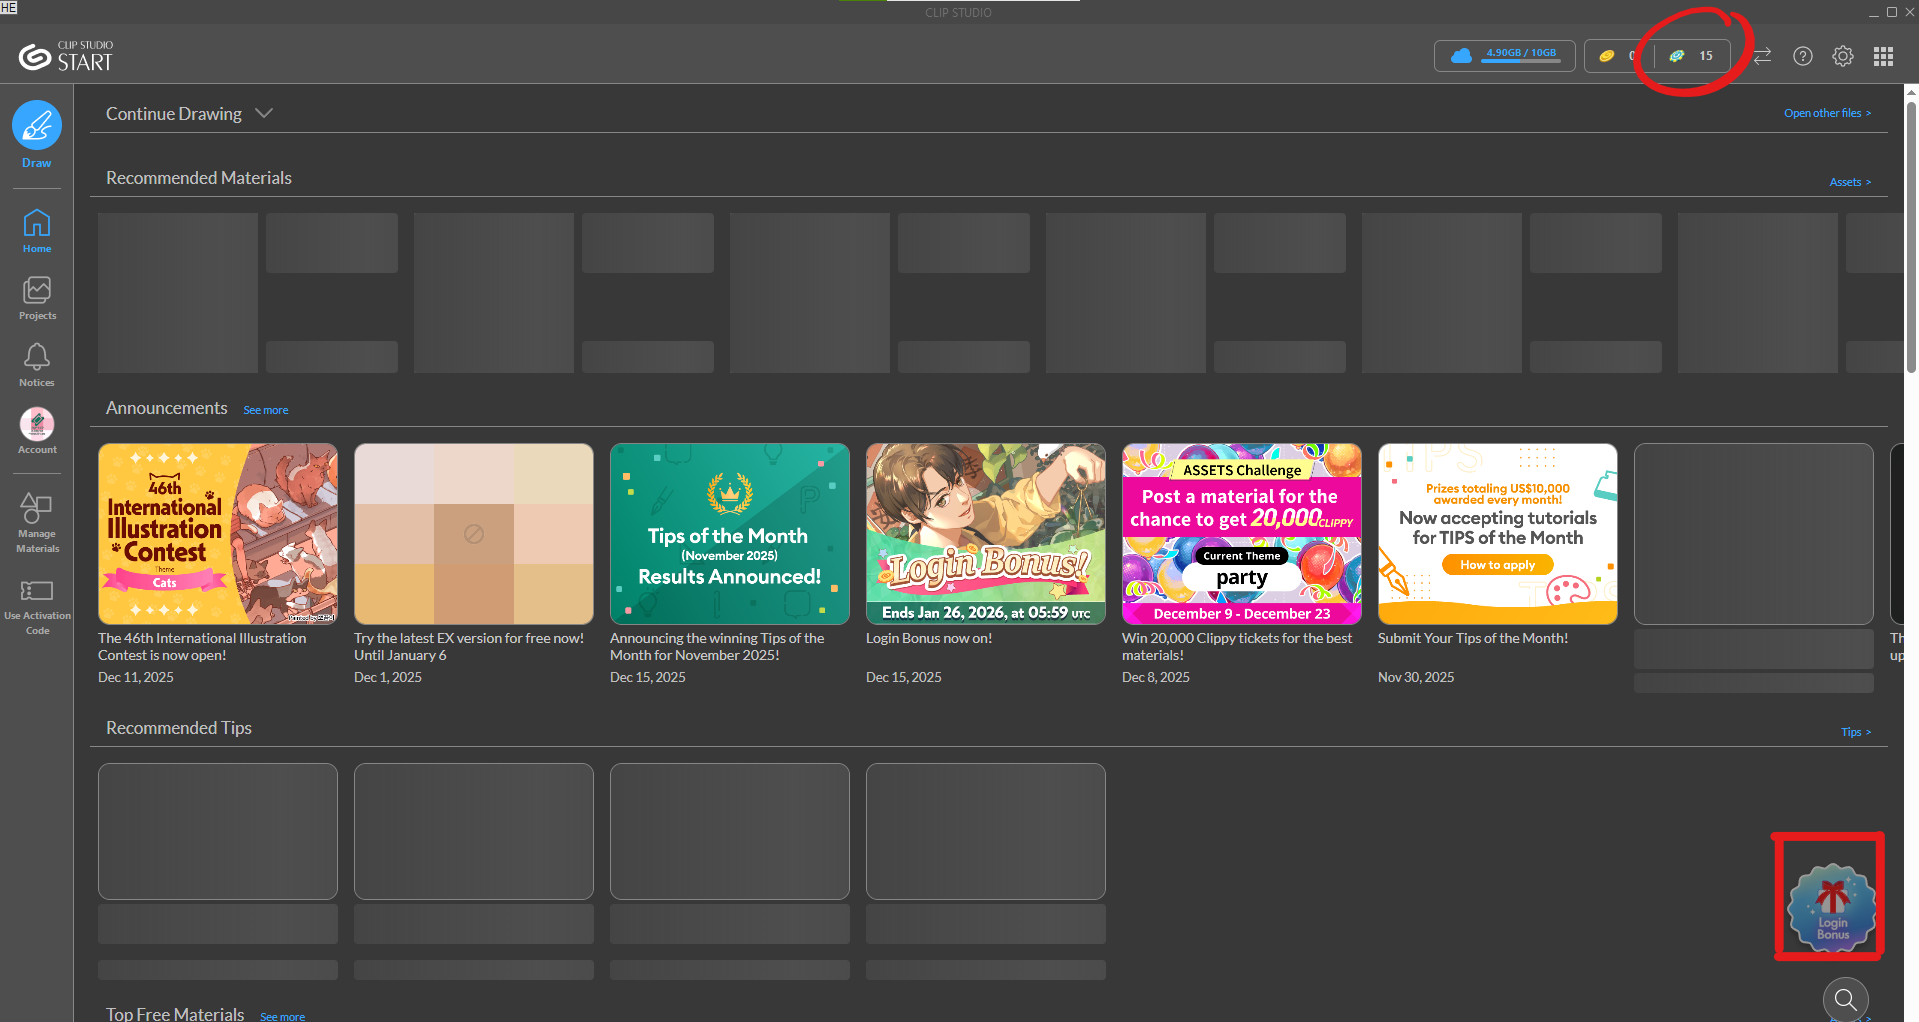Open the Tips of the Month results thumbnail
The image size is (1919, 1022).
point(730,534)
